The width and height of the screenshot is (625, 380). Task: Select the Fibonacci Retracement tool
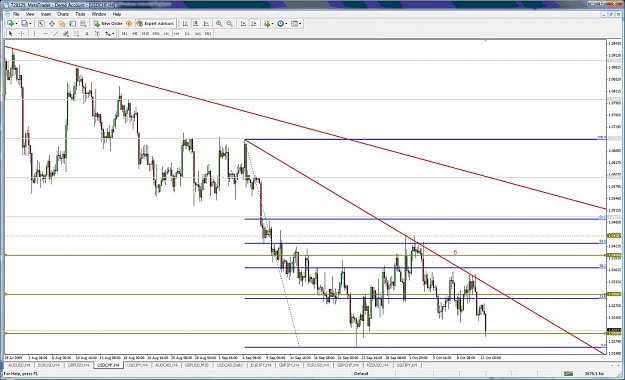77,33
